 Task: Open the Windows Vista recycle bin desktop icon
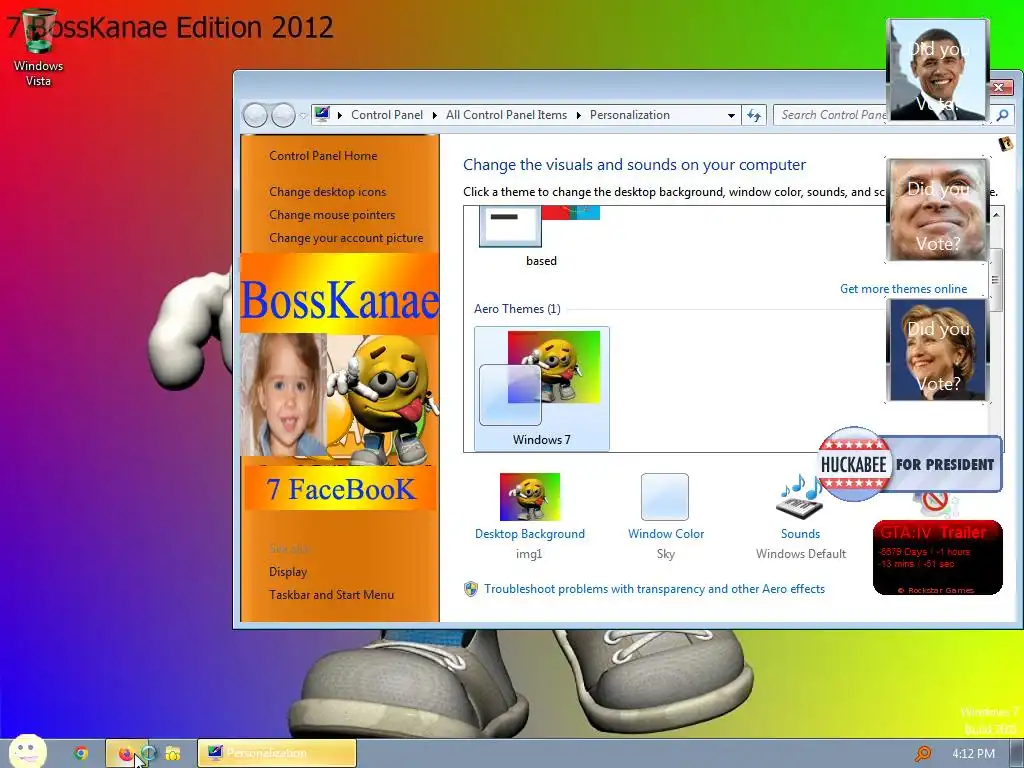pos(38,48)
